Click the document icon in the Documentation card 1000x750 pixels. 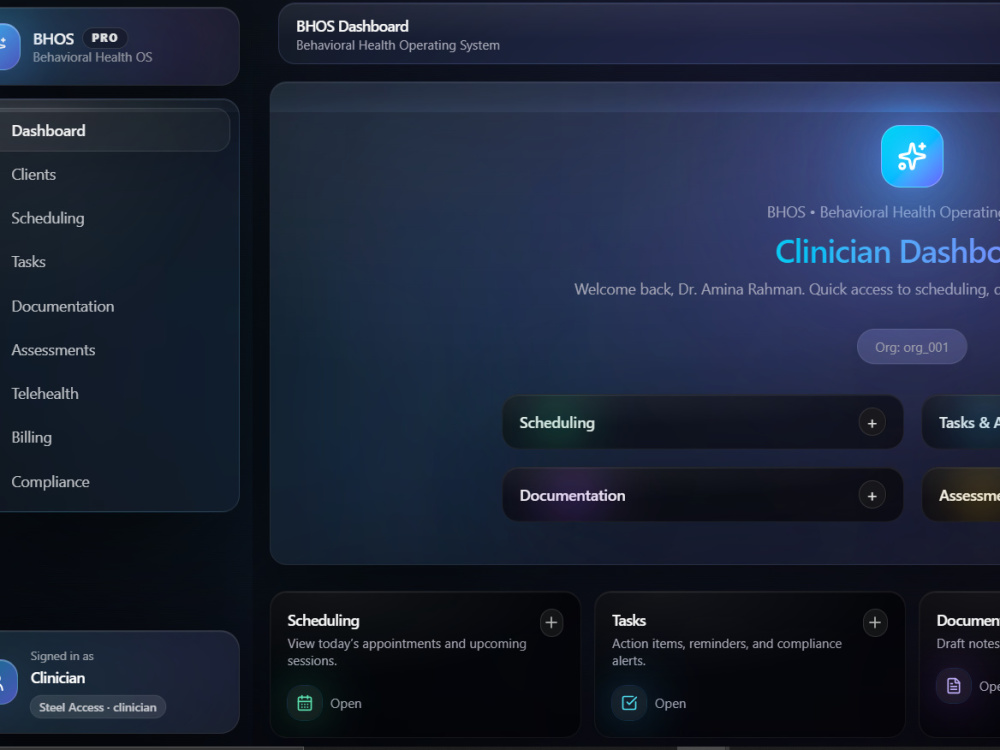coord(953,686)
